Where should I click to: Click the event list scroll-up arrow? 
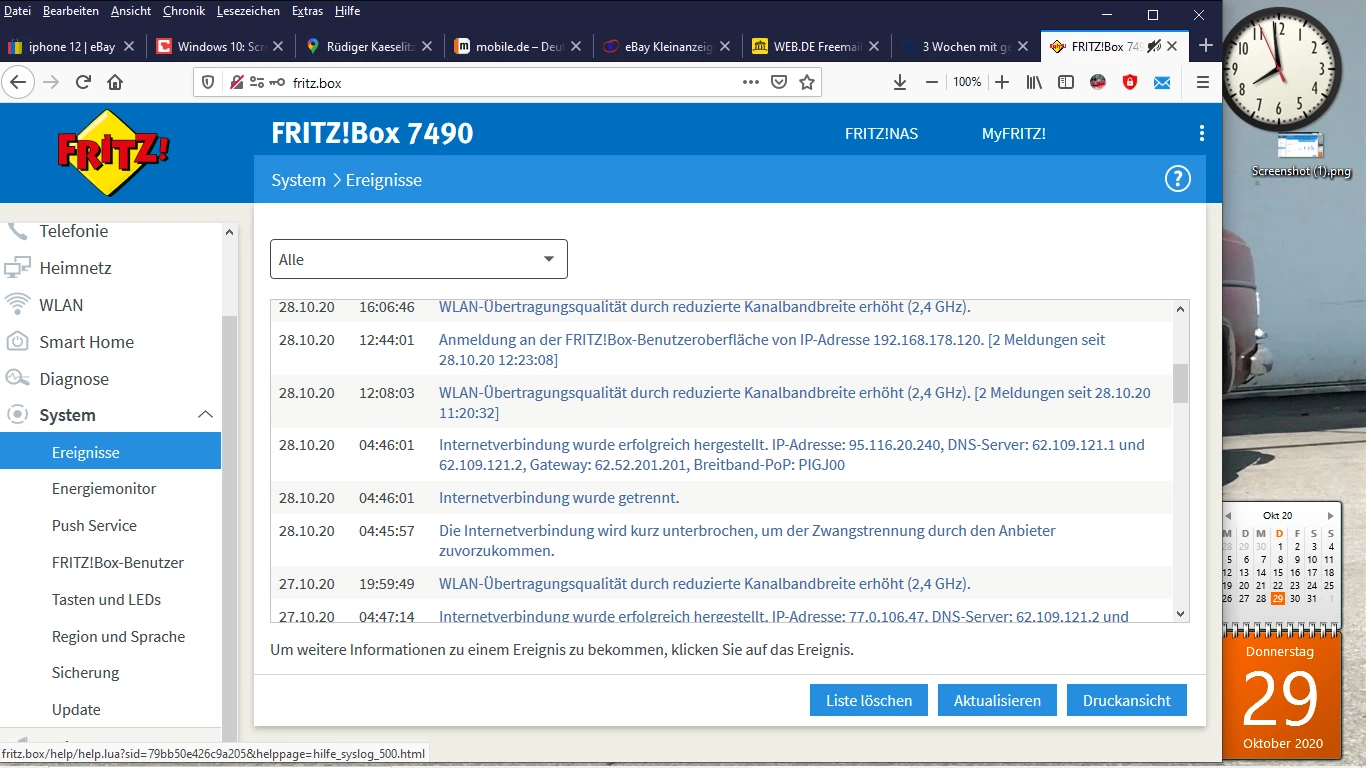(1181, 310)
